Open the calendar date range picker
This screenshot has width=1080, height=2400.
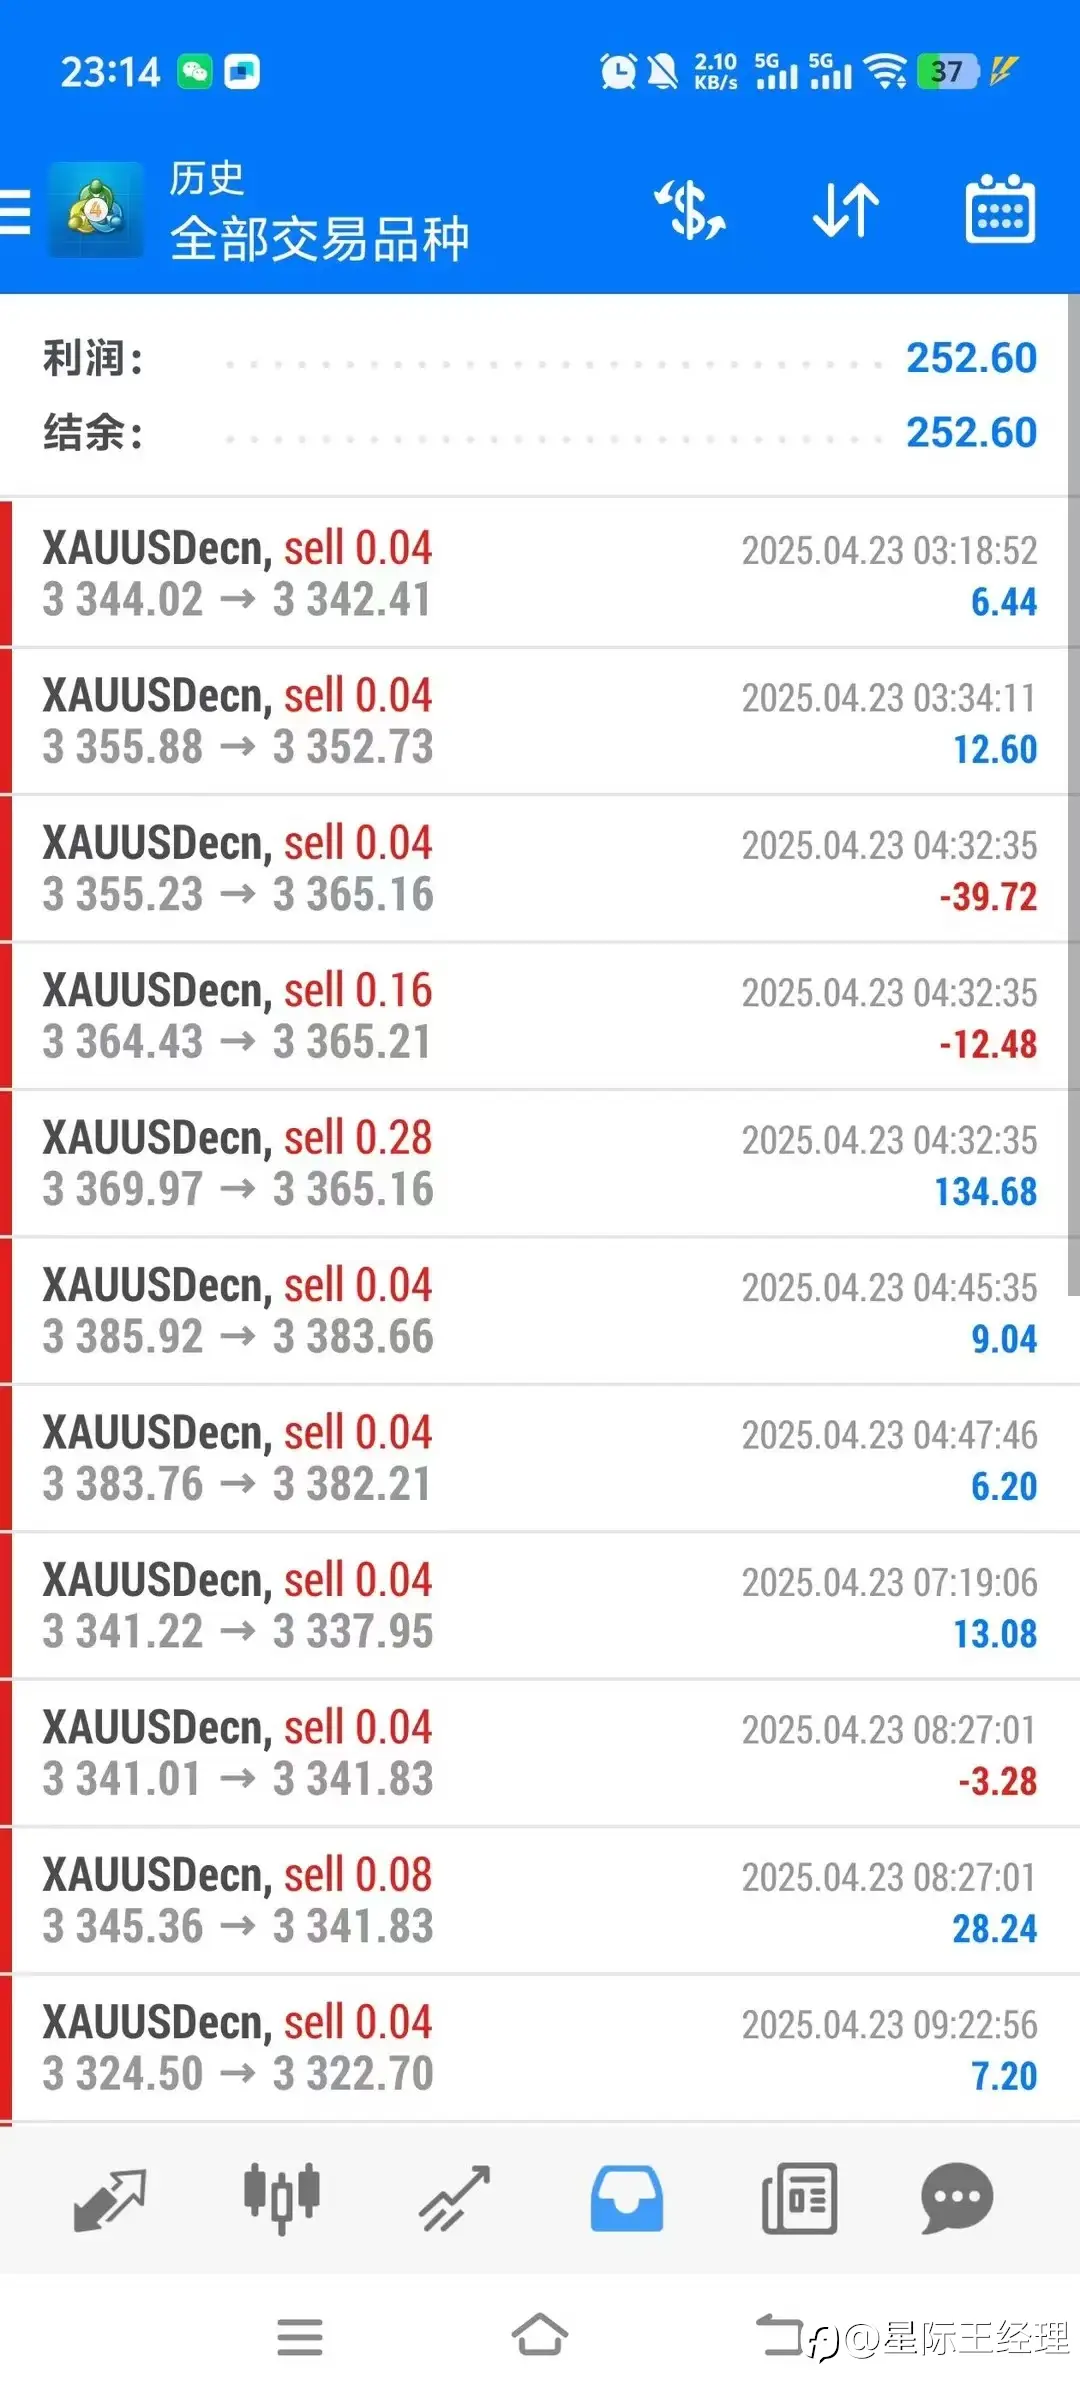coord(1000,210)
